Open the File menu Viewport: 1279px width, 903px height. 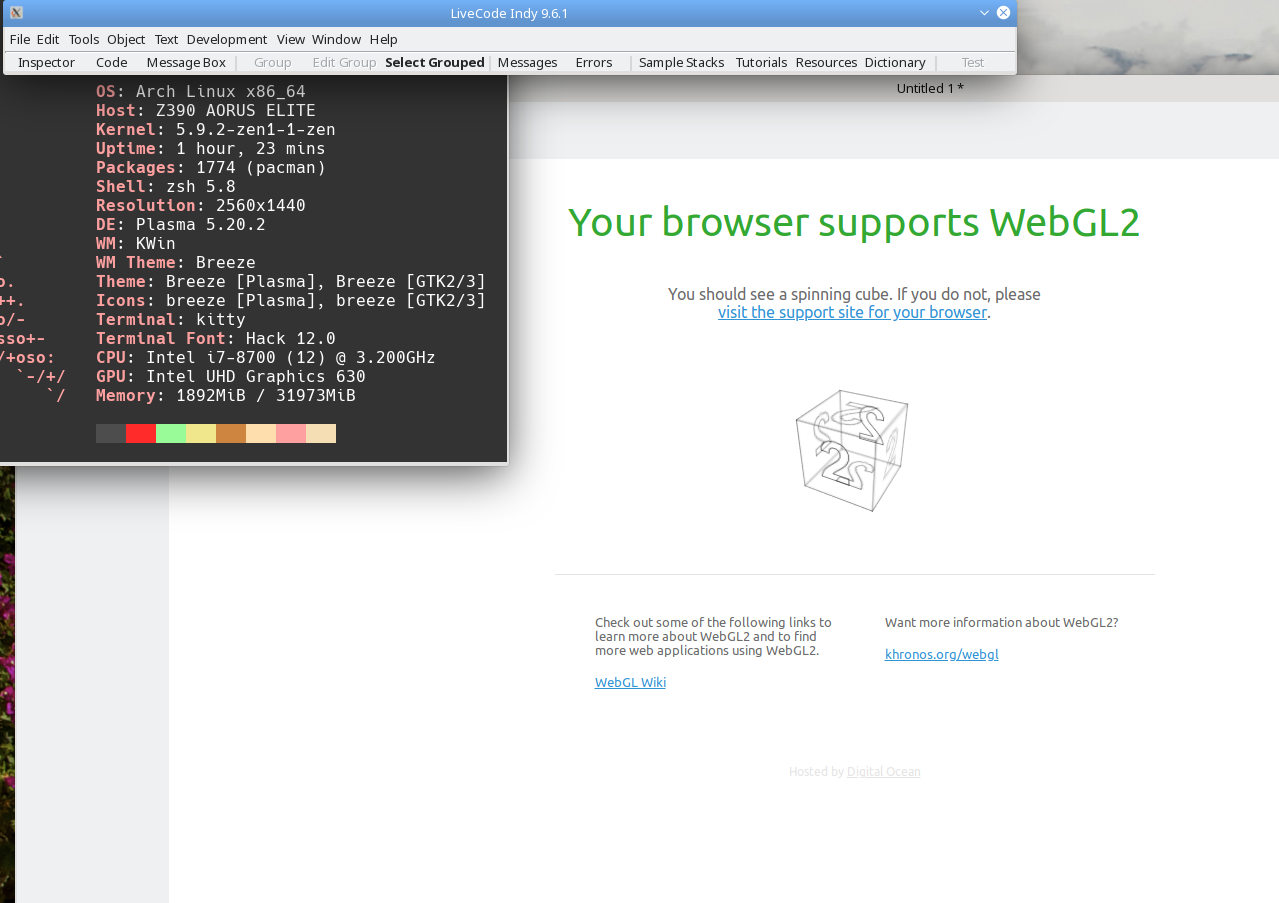click(20, 39)
